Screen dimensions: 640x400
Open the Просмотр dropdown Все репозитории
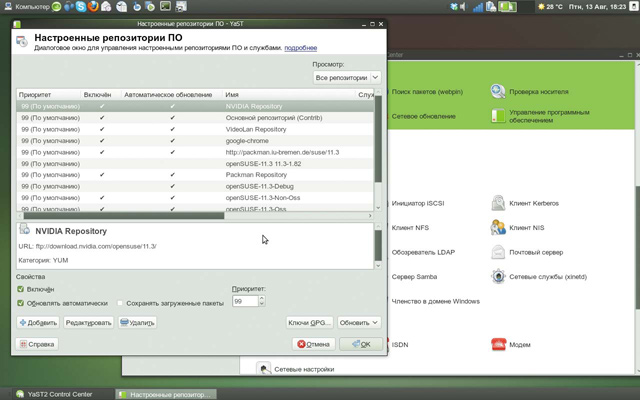coord(347,78)
